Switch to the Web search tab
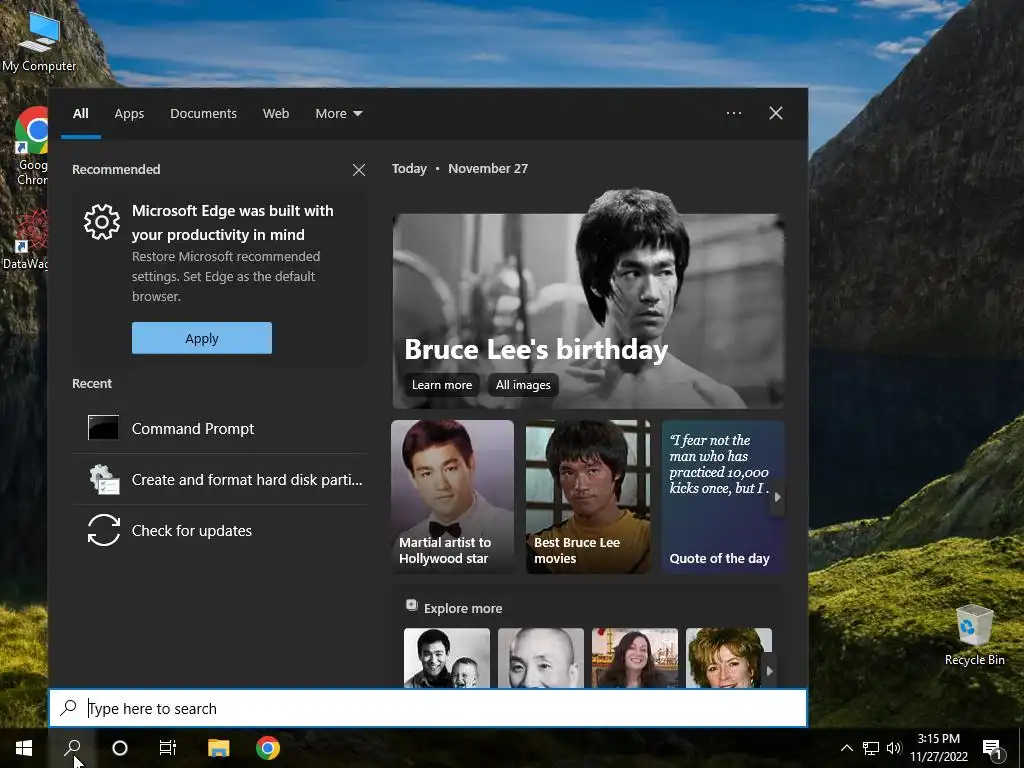Viewport: 1024px width, 768px height. click(276, 114)
